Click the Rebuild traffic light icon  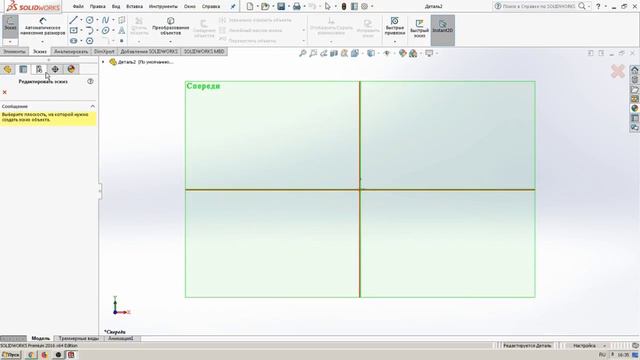(x=344, y=6)
